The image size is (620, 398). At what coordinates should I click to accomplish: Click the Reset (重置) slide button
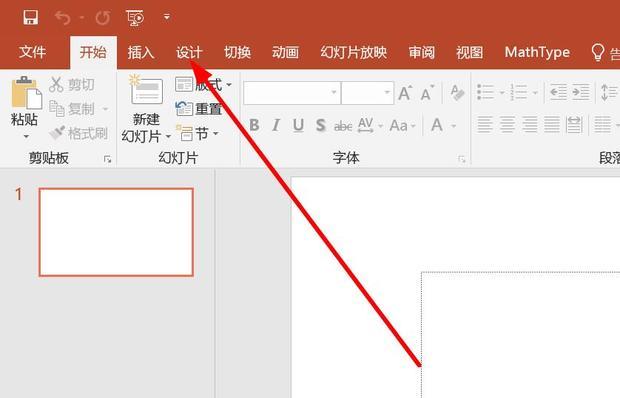point(198,109)
